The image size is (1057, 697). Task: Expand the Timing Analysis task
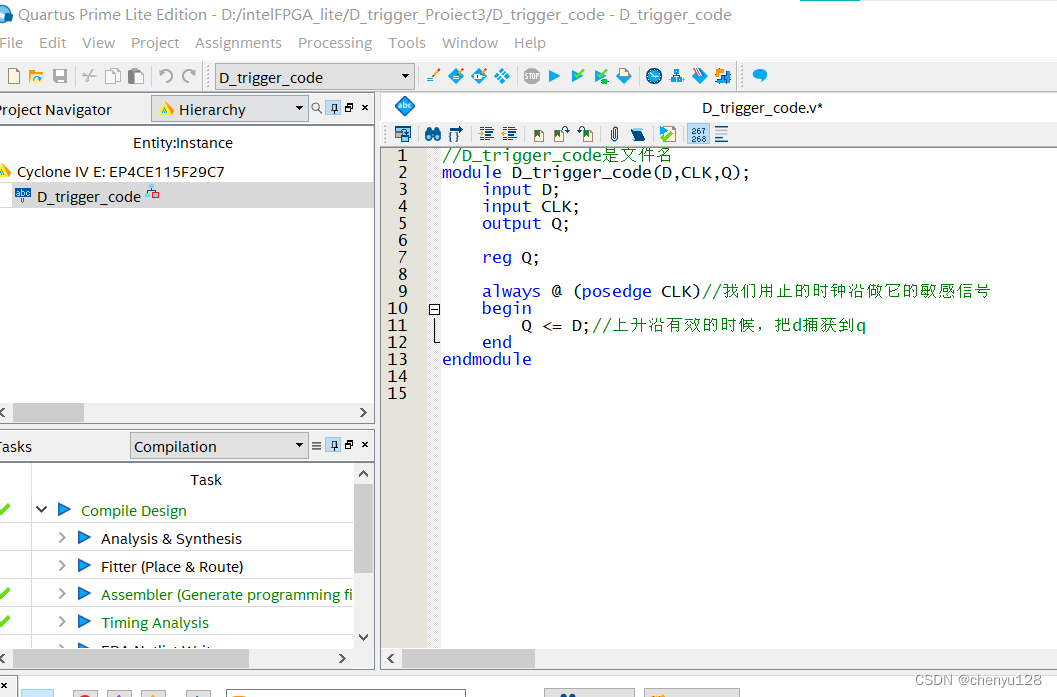tap(62, 622)
